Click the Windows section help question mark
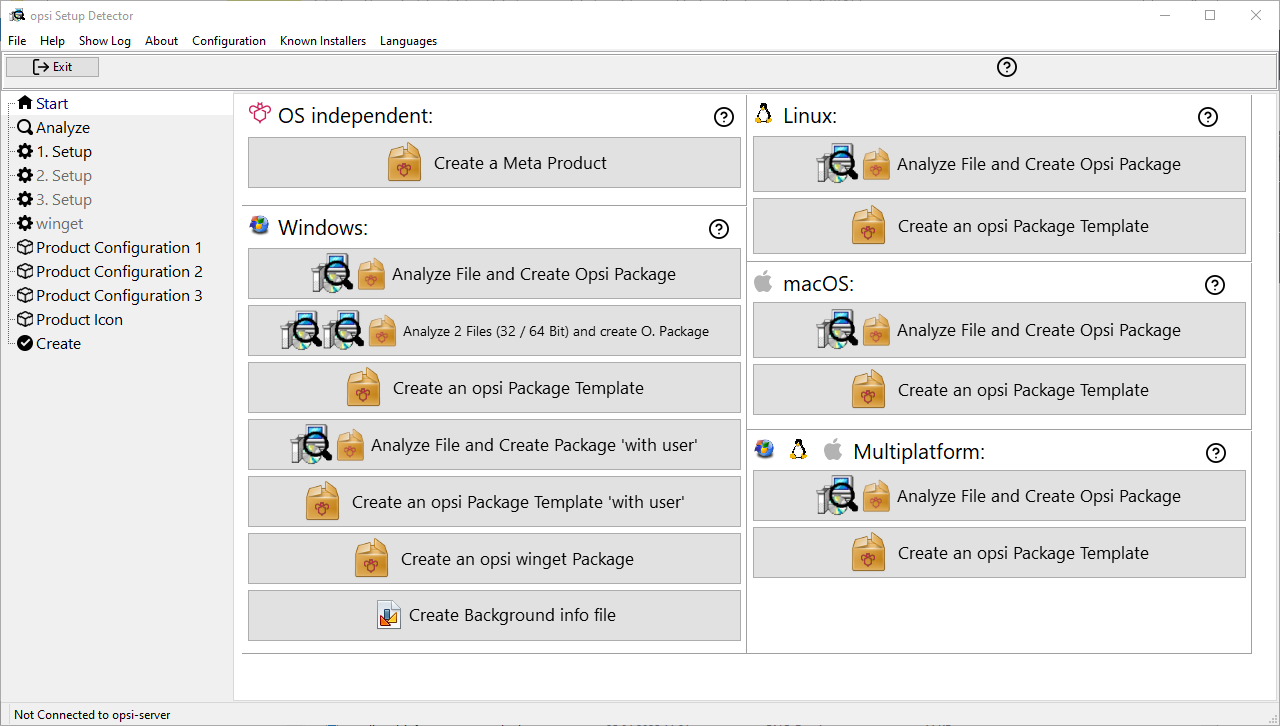 click(x=718, y=229)
